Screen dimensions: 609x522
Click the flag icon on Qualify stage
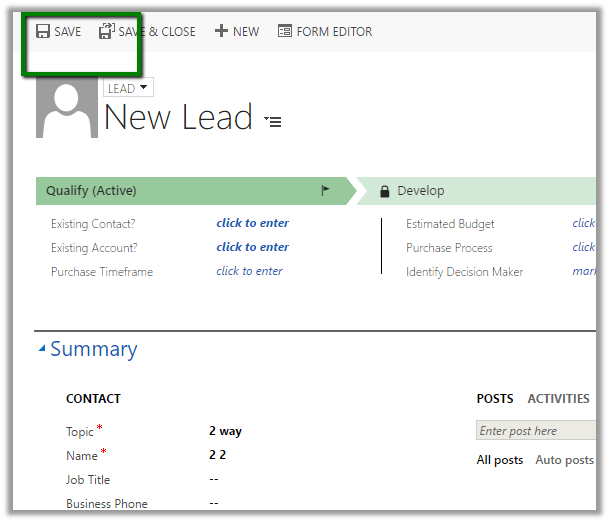tap(325, 191)
